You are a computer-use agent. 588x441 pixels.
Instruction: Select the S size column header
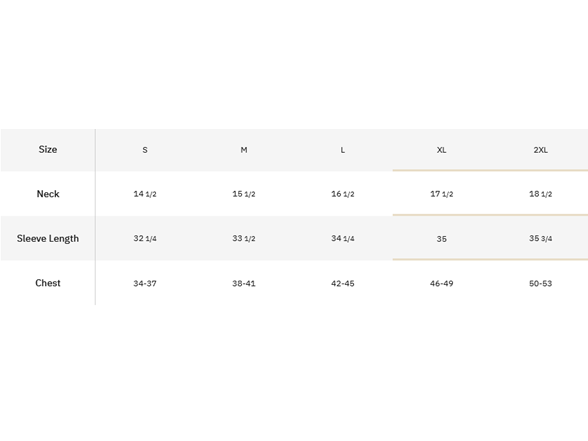point(145,150)
